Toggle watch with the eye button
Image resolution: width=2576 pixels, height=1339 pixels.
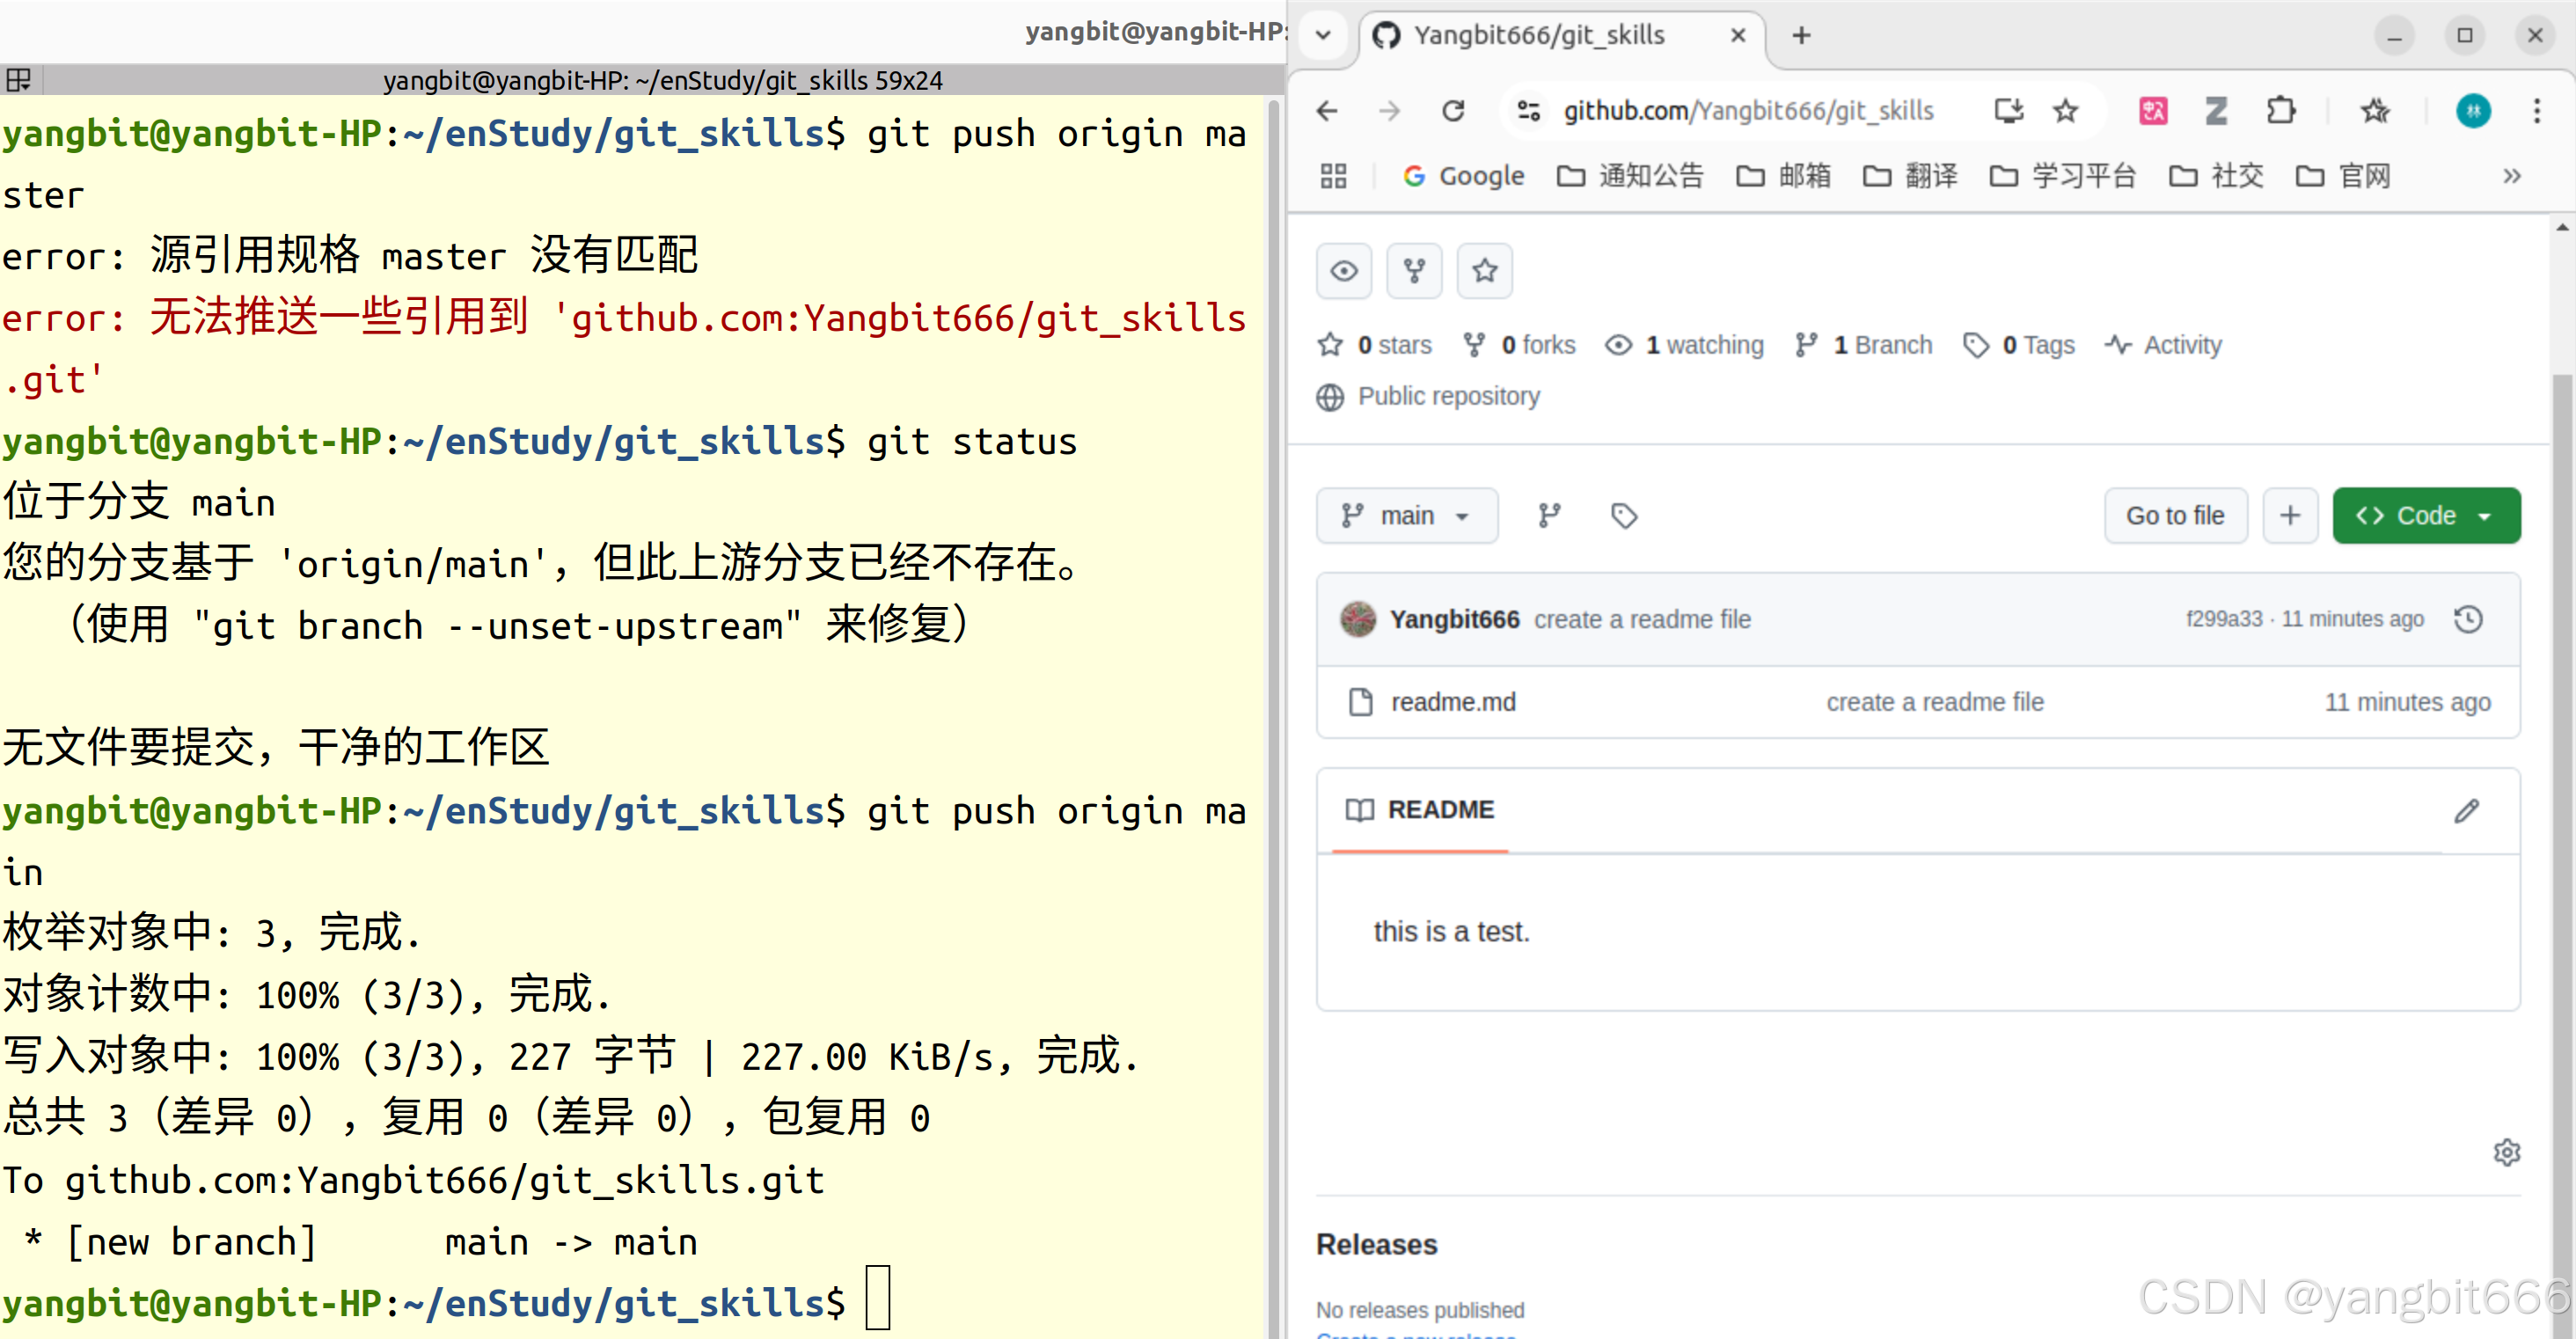[x=1344, y=270]
